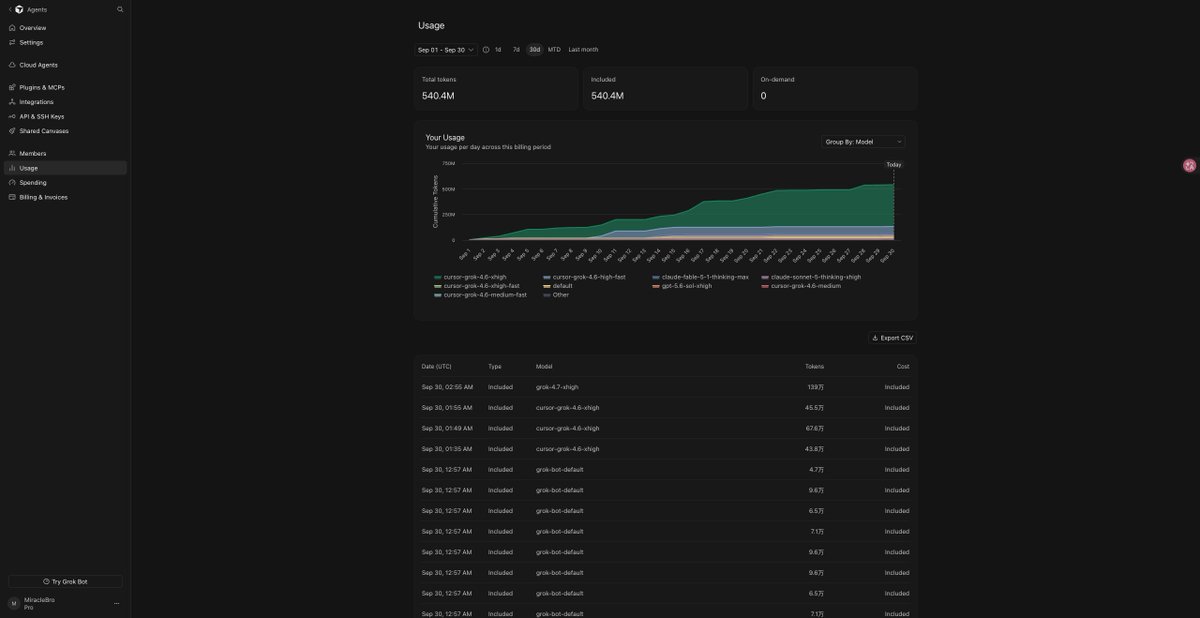The width and height of the screenshot is (1200, 618).
Task: Click the Settings sliders icon
Action: click(x=12, y=42)
